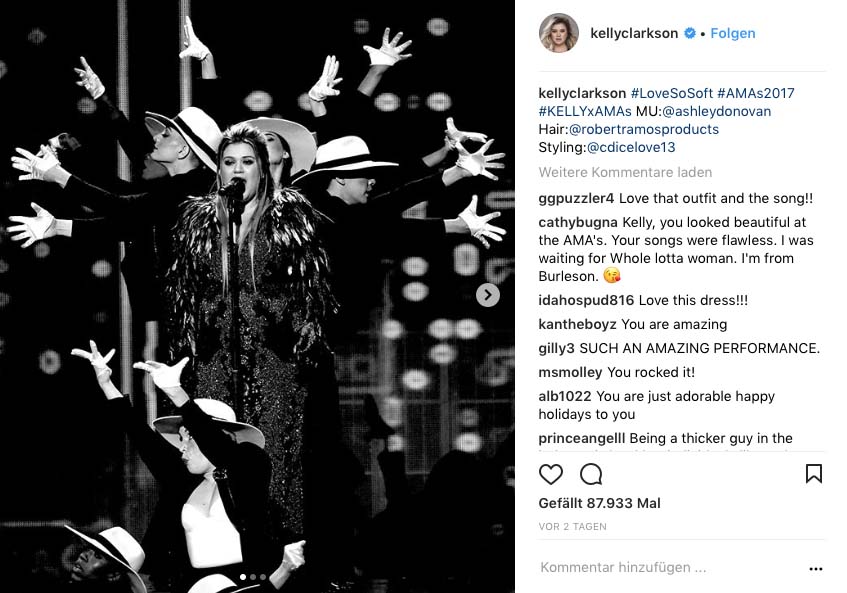
Task: Visit @ashleydonovan profile mention
Action: click(716, 111)
